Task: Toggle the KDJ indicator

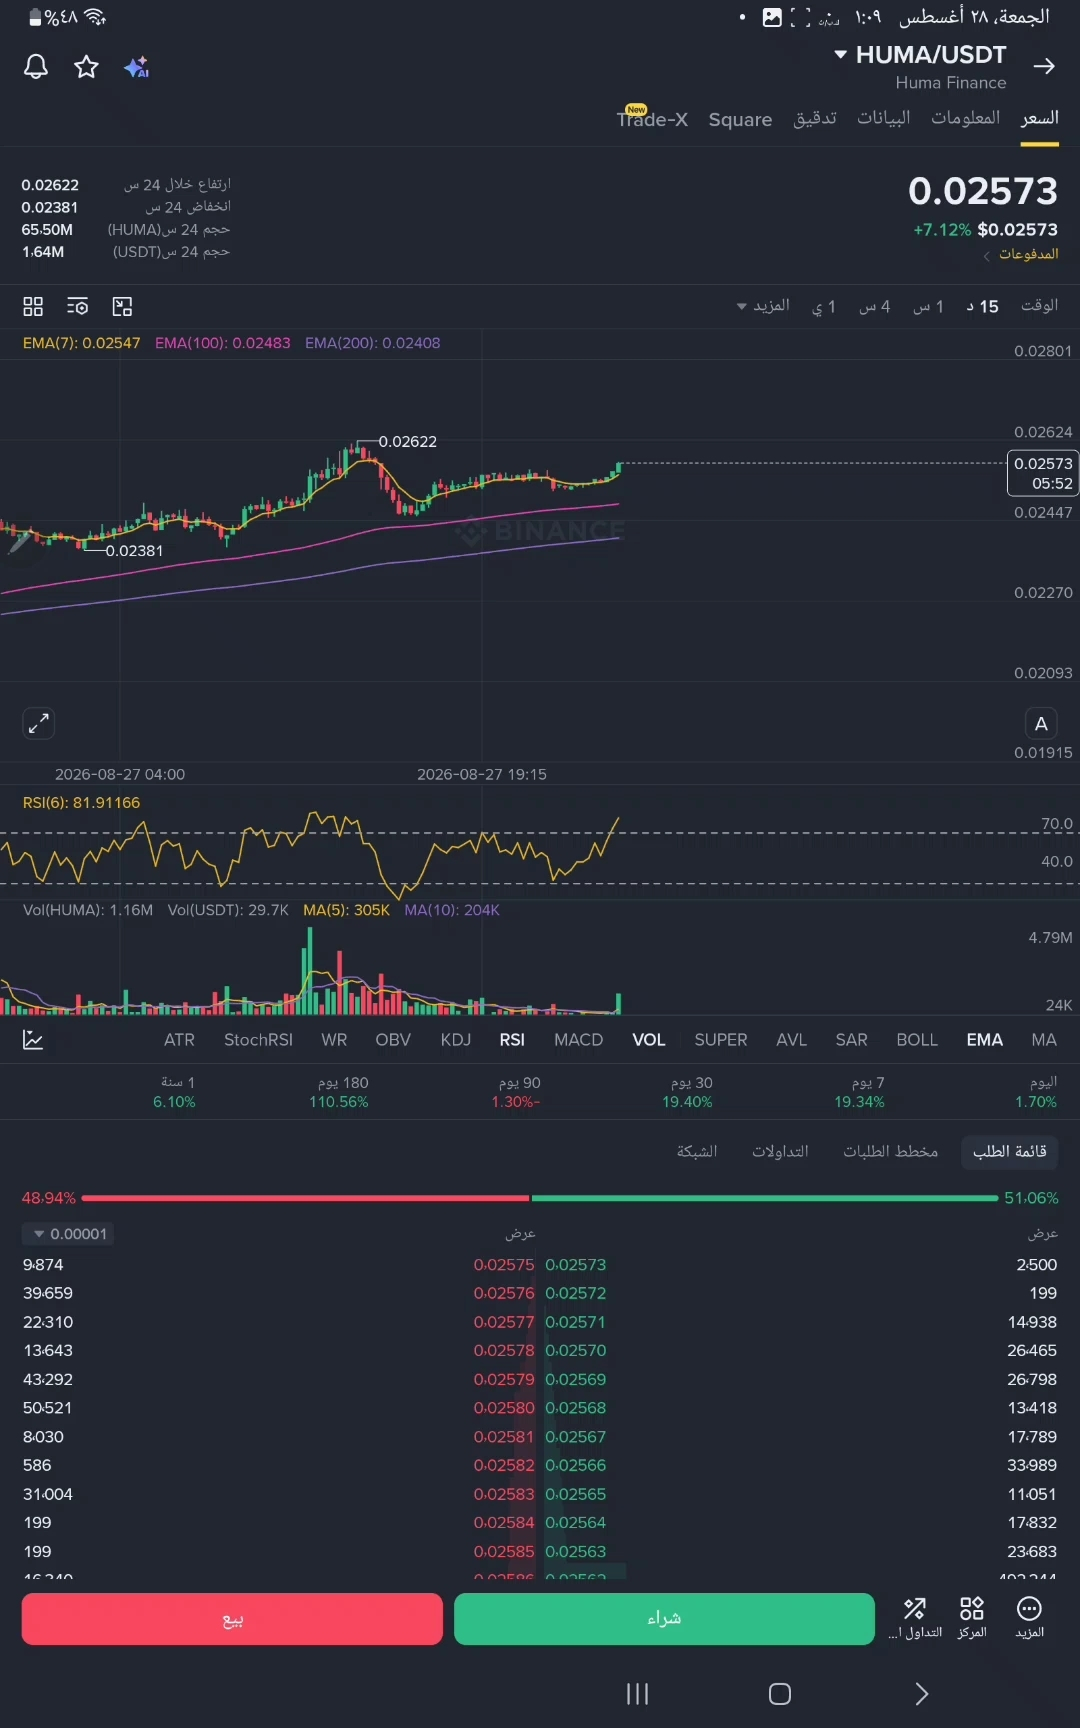Action: coord(456,1040)
